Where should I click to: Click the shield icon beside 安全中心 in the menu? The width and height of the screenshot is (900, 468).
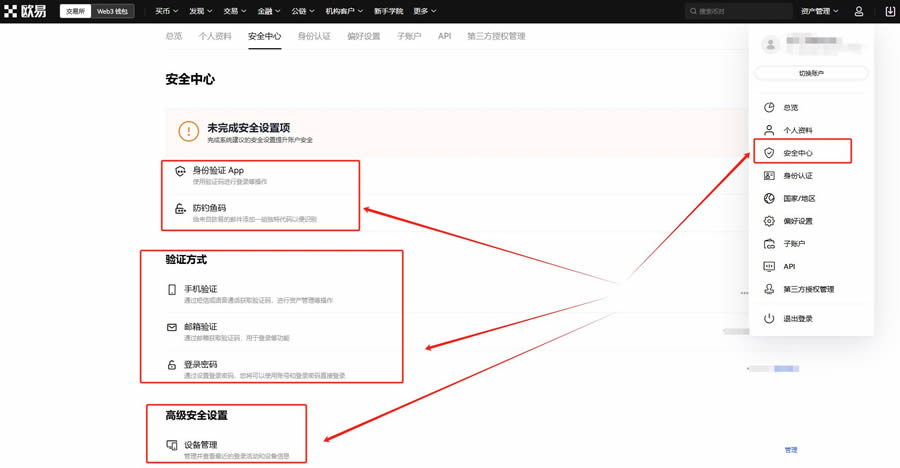[769, 153]
